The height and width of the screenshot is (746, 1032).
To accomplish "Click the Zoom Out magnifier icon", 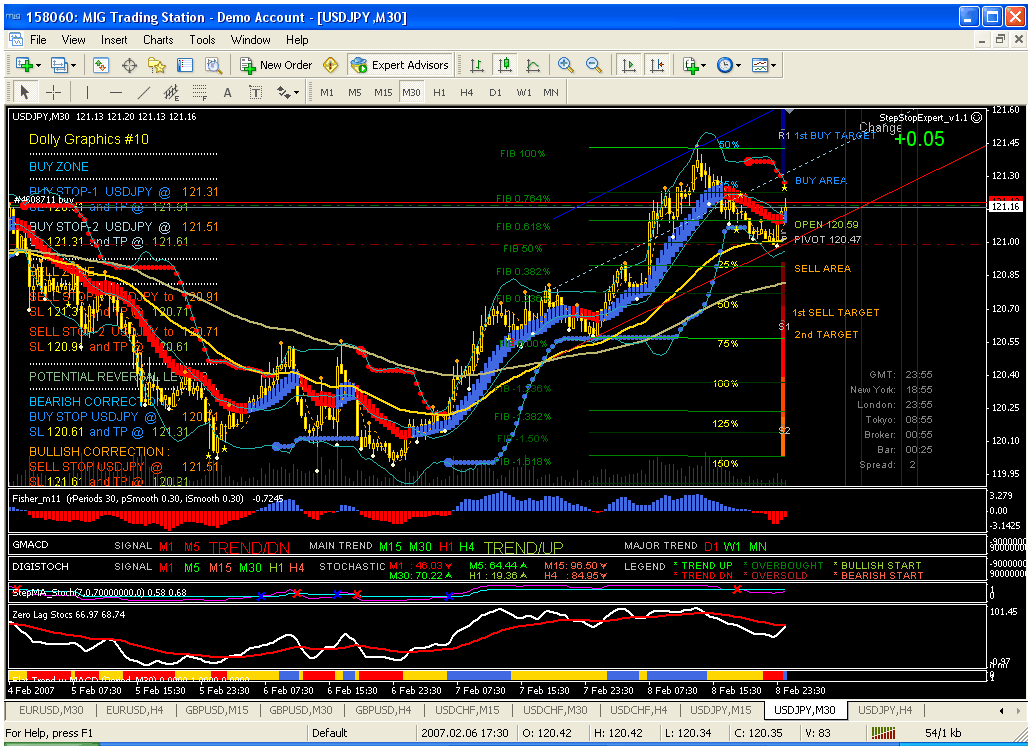I will point(594,65).
